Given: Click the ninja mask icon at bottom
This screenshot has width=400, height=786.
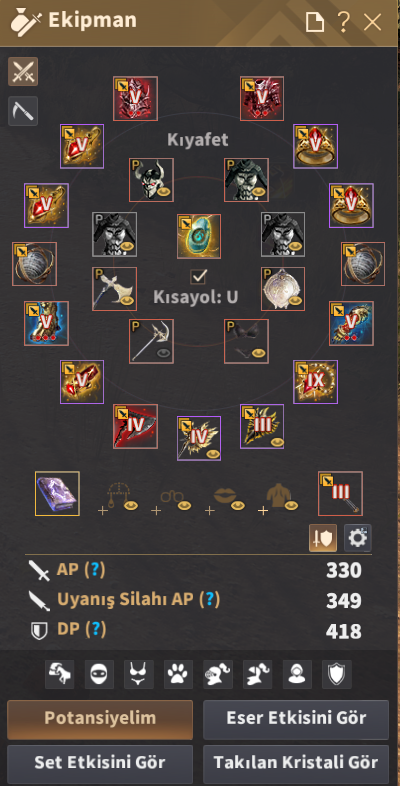Looking at the screenshot, I should 99,674.
